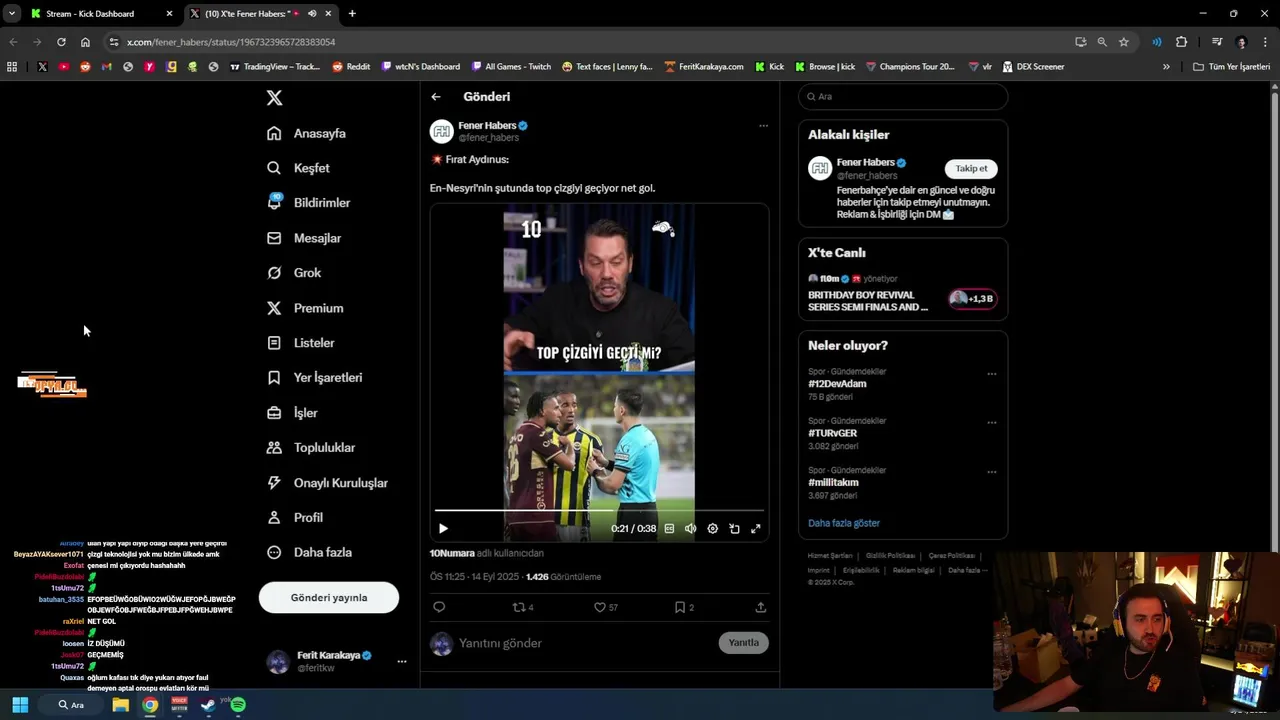The height and width of the screenshot is (720, 1280).
Task: Enter video fullscreen mode
Action: [756, 528]
